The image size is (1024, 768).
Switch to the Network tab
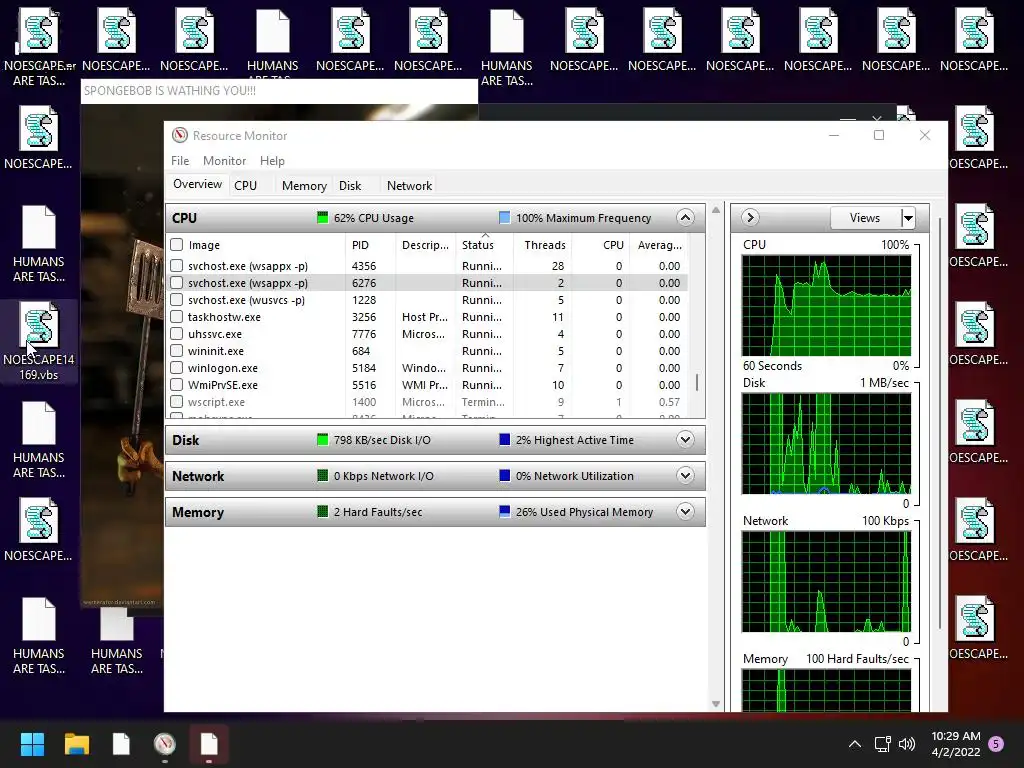pyautogui.click(x=409, y=185)
